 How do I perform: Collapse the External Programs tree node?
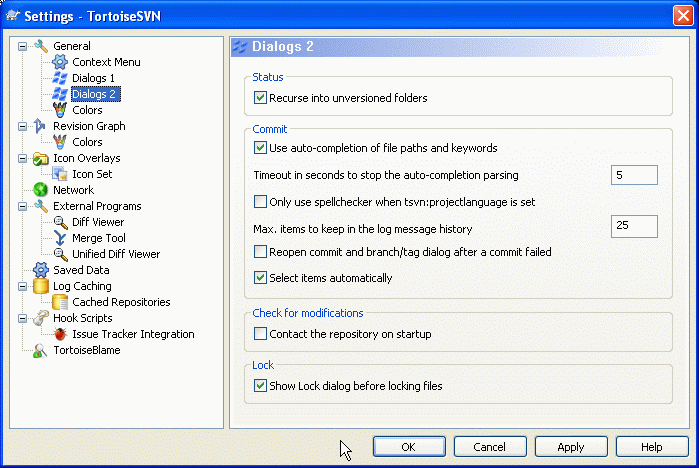pyautogui.click(x=22, y=206)
